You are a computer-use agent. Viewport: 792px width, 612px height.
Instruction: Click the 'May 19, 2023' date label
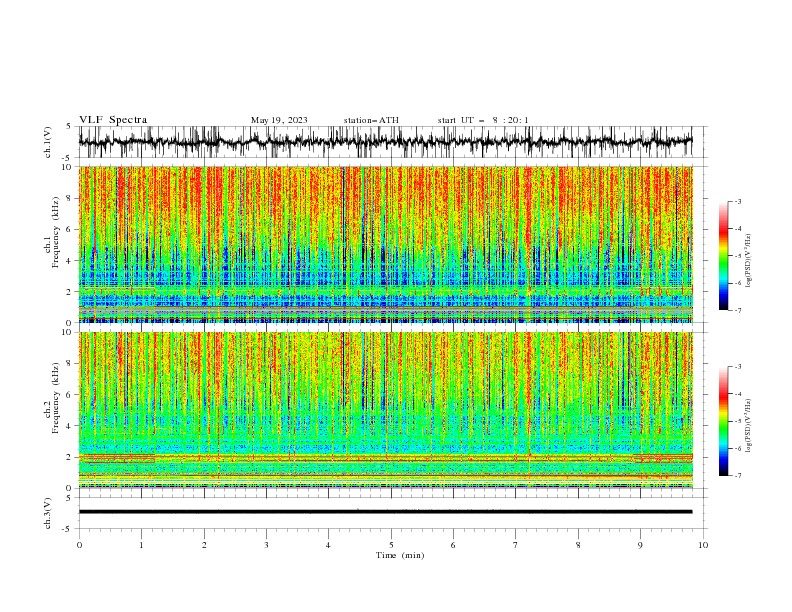[x=279, y=120]
